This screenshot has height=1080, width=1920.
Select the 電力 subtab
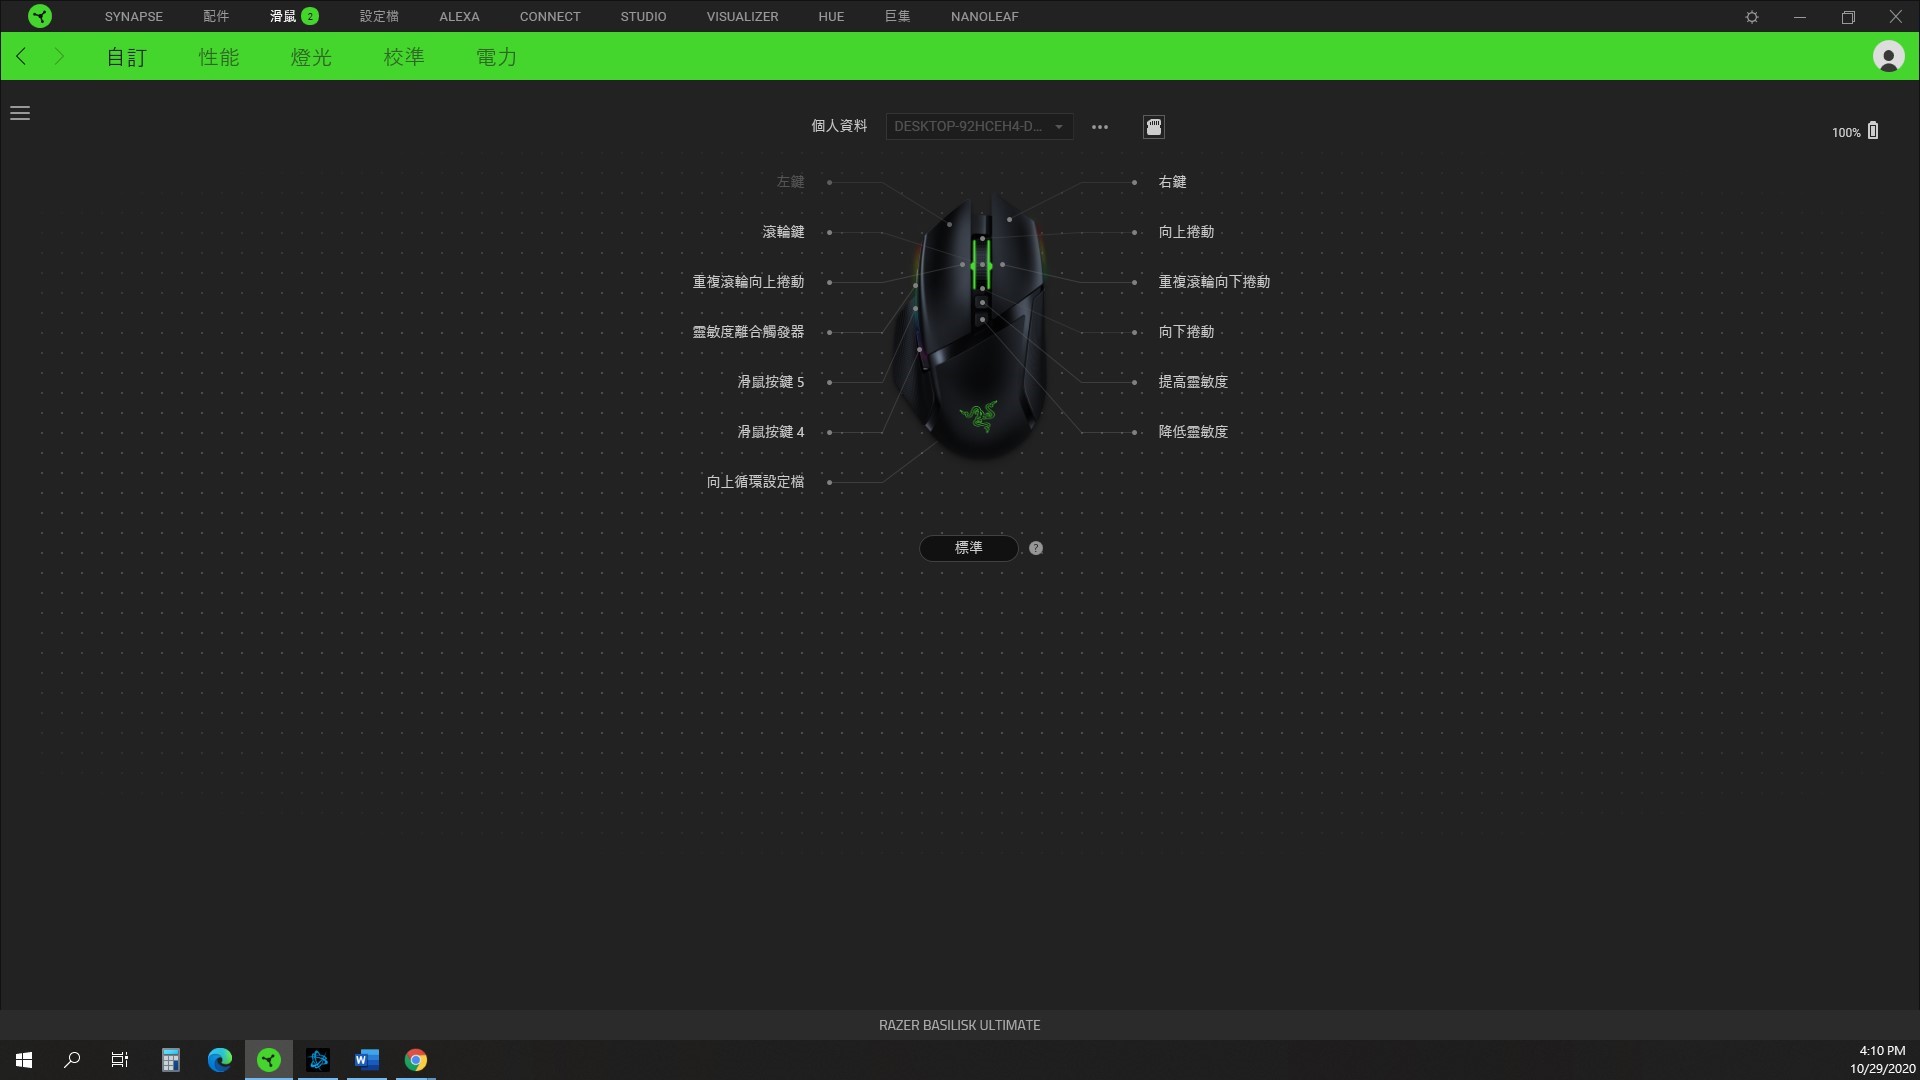(496, 57)
